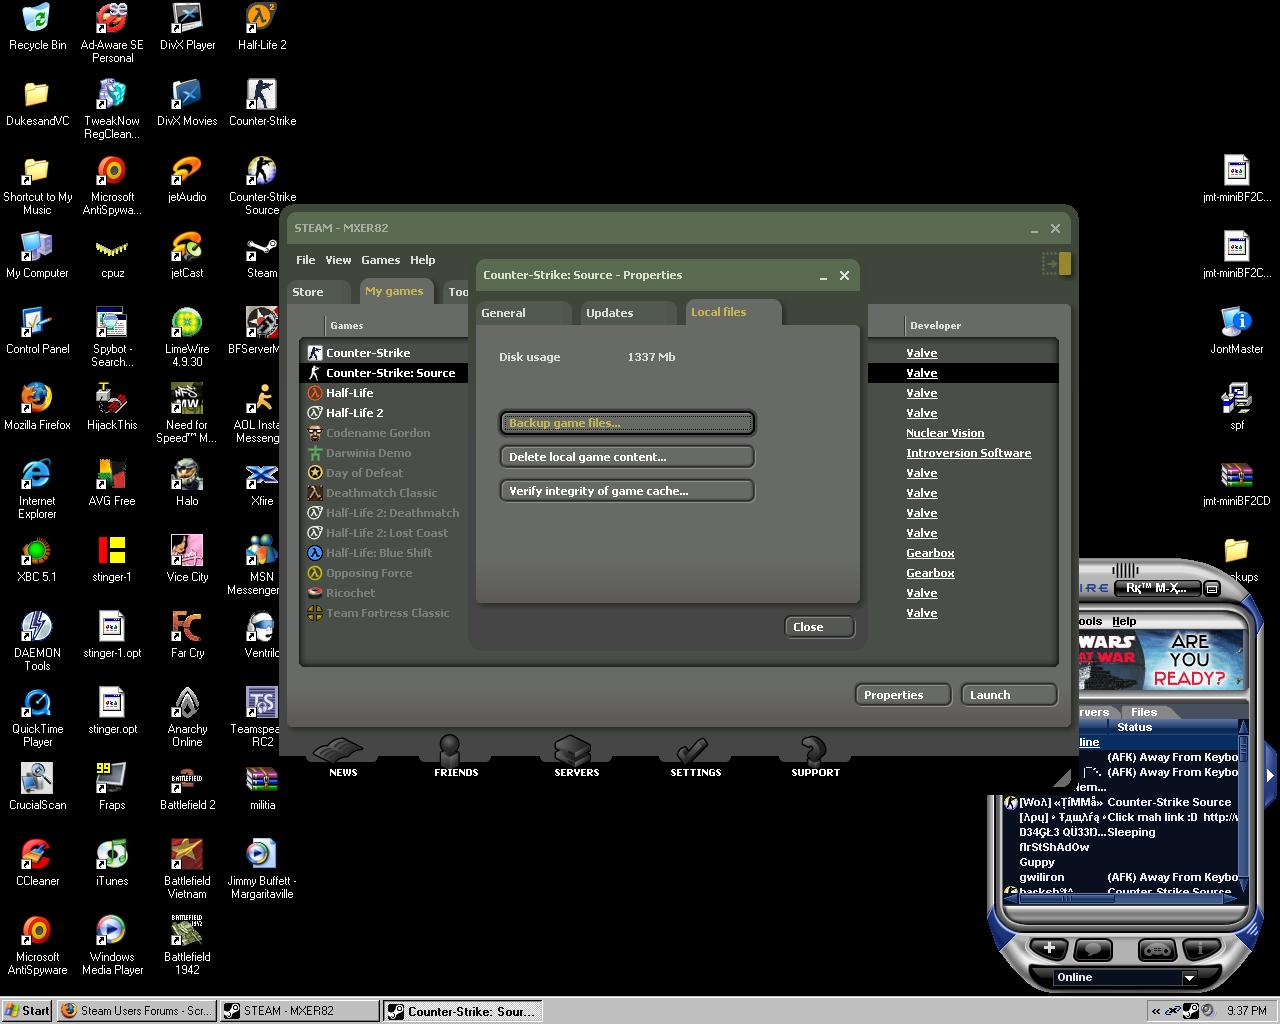Image resolution: width=1280 pixels, height=1024 pixels.
Task: Click Backup game files button
Action: coord(627,423)
